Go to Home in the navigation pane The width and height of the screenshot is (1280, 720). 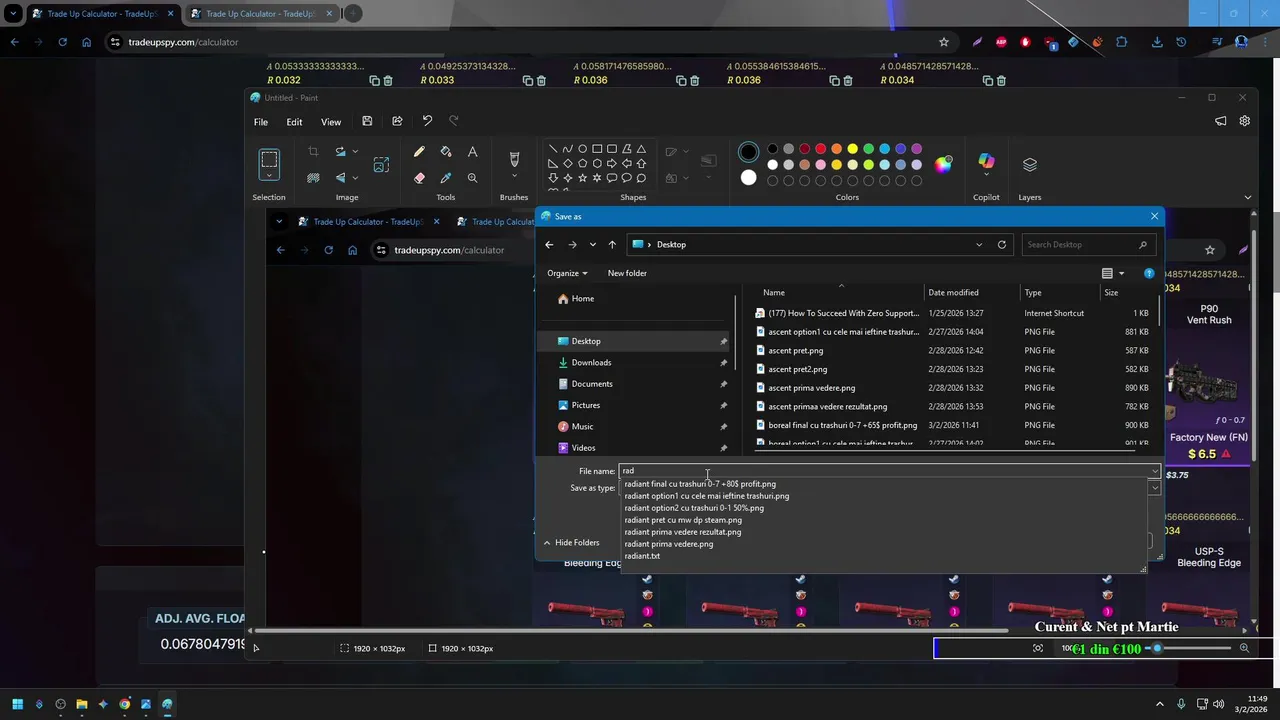[x=583, y=298]
